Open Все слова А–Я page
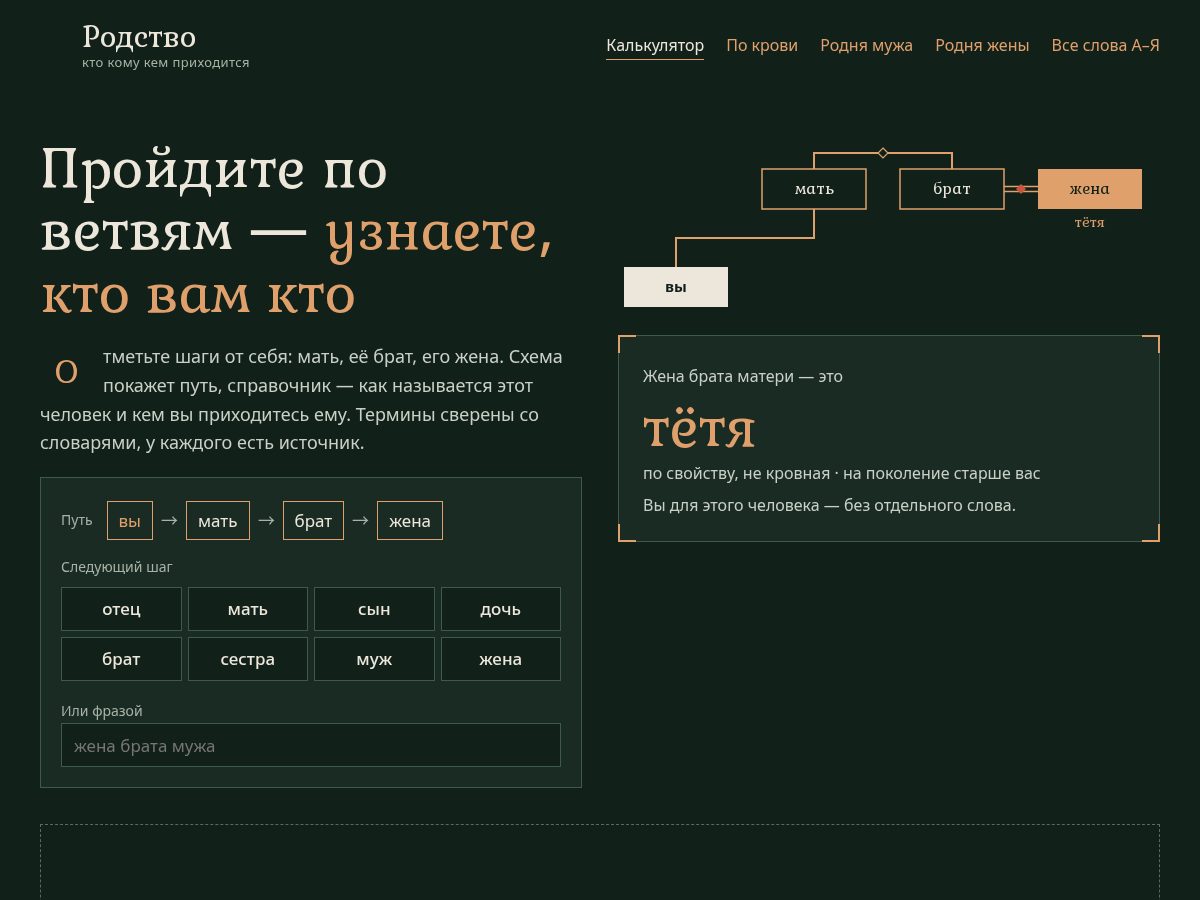This screenshot has width=1200, height=900. [1105, 45]
